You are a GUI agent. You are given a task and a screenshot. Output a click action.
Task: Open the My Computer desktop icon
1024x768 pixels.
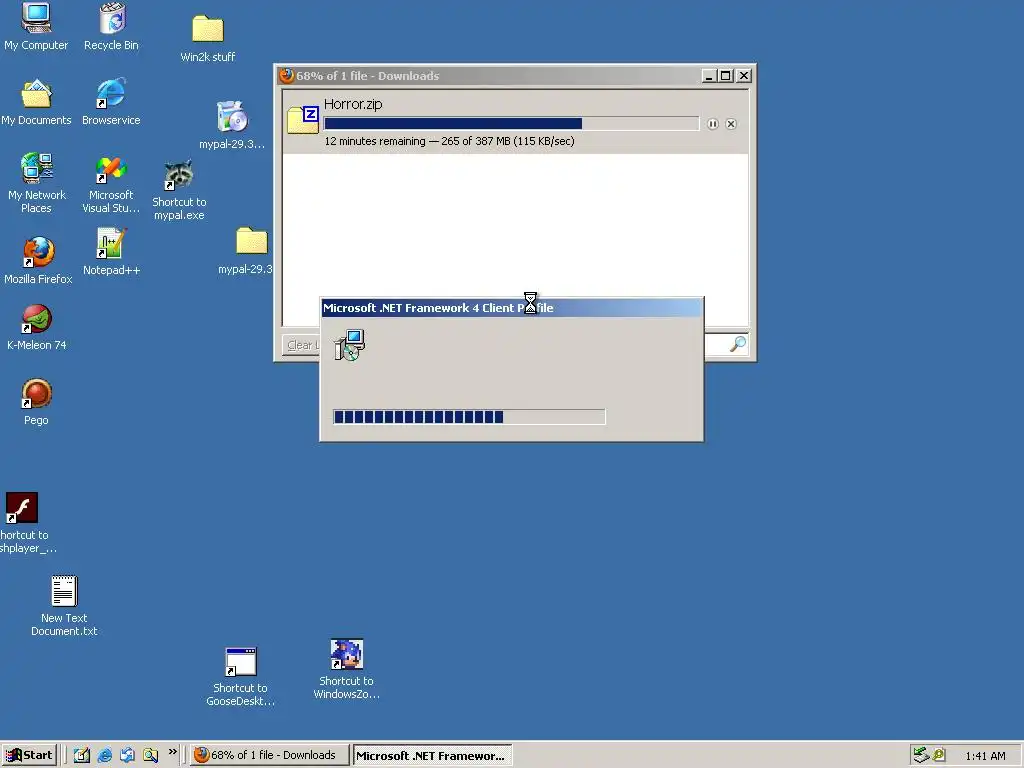pos(36,26)
